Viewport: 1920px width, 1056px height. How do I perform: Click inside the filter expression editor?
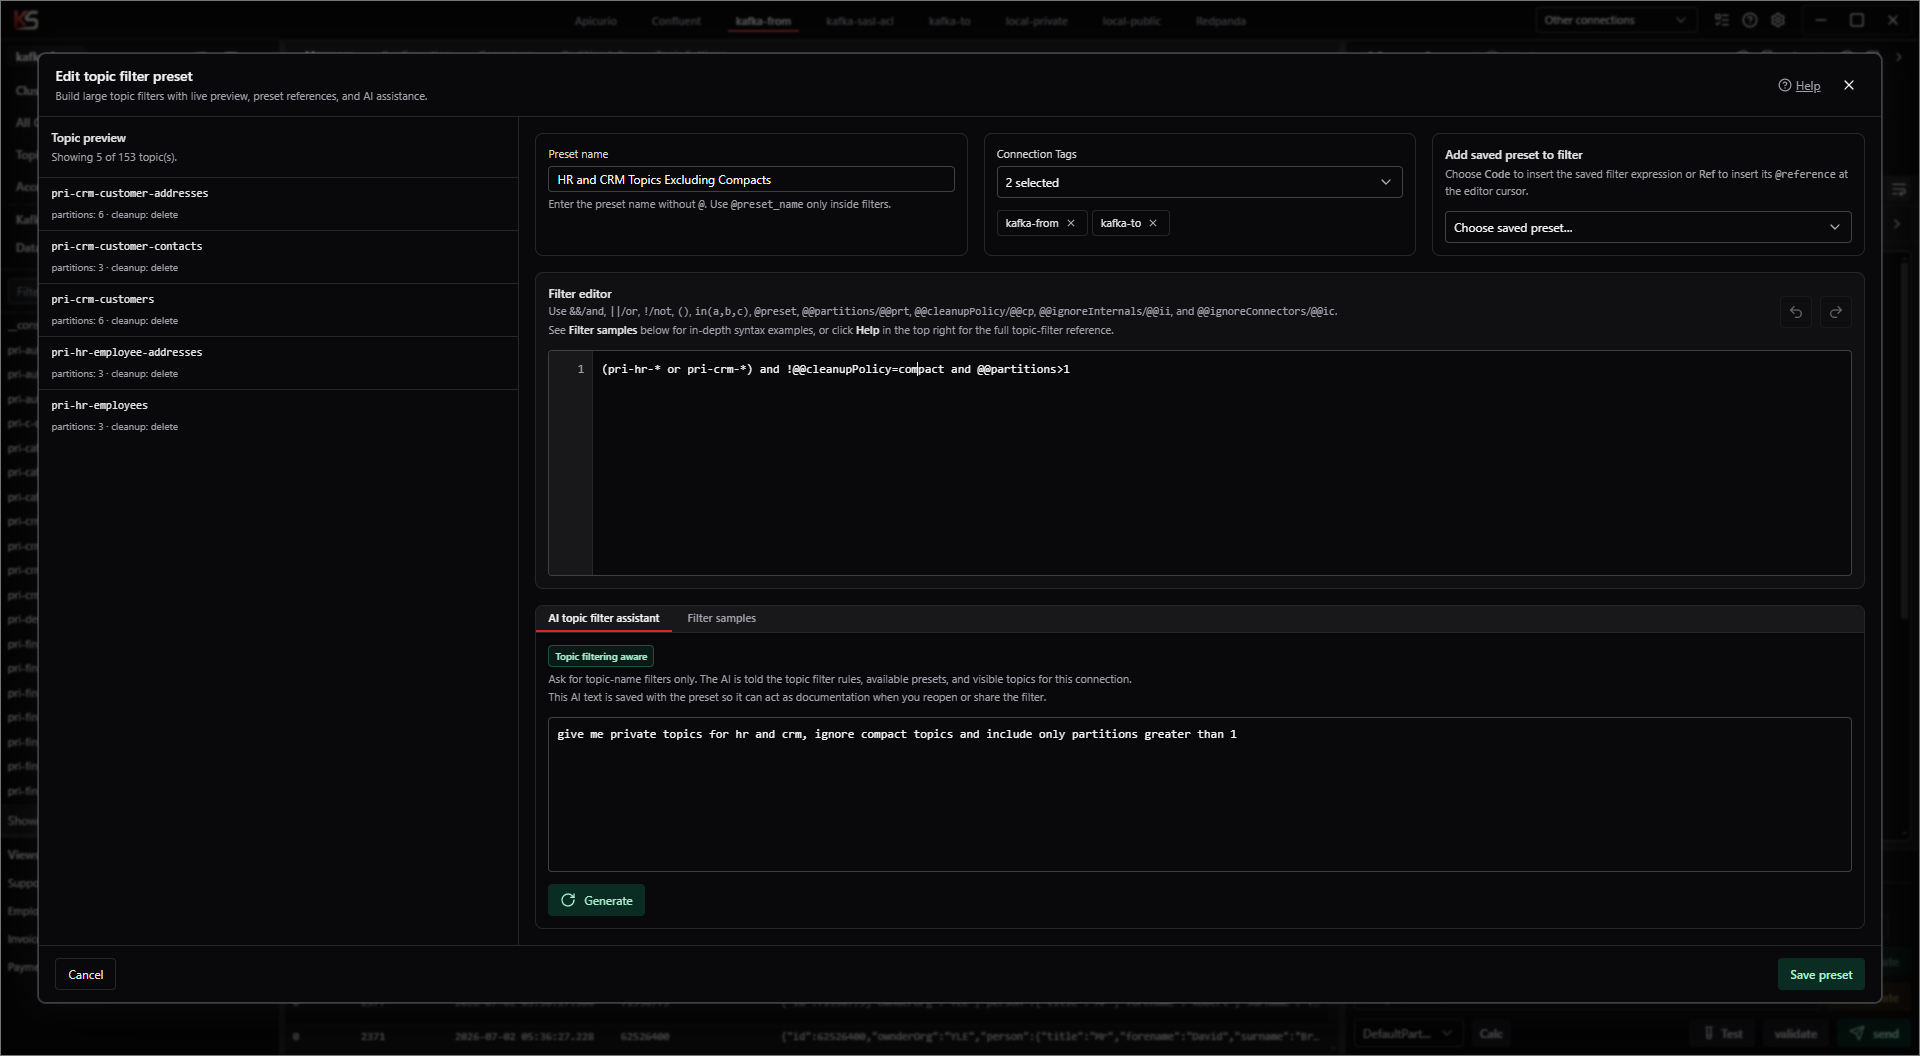pos(1221,462)
